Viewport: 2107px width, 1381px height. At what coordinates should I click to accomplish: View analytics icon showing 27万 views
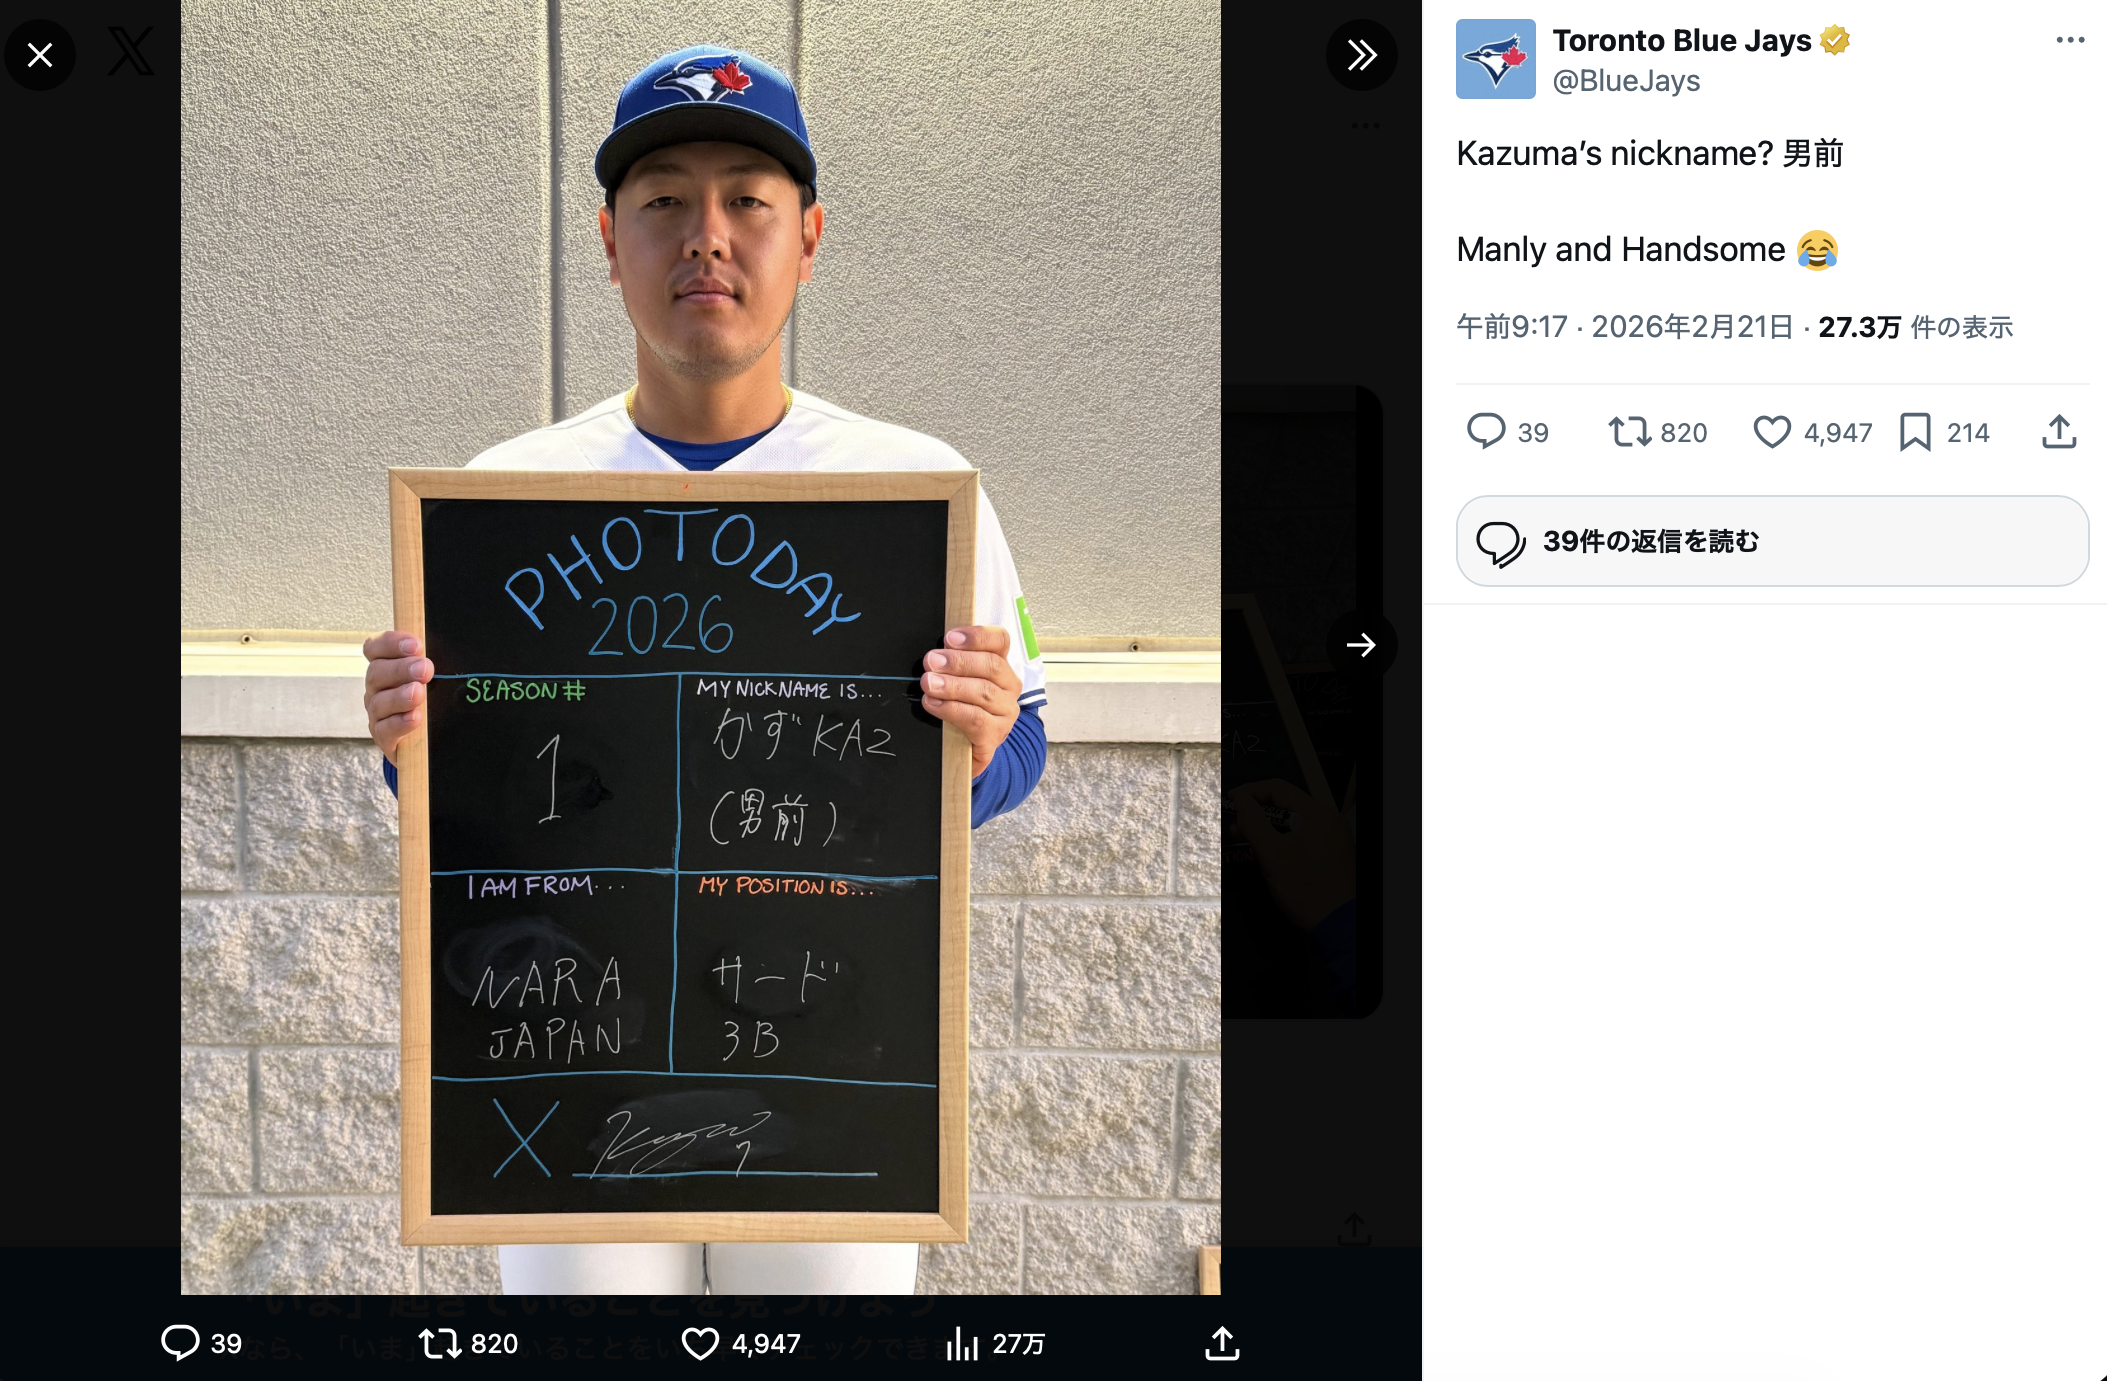(x=962, y=1343)
